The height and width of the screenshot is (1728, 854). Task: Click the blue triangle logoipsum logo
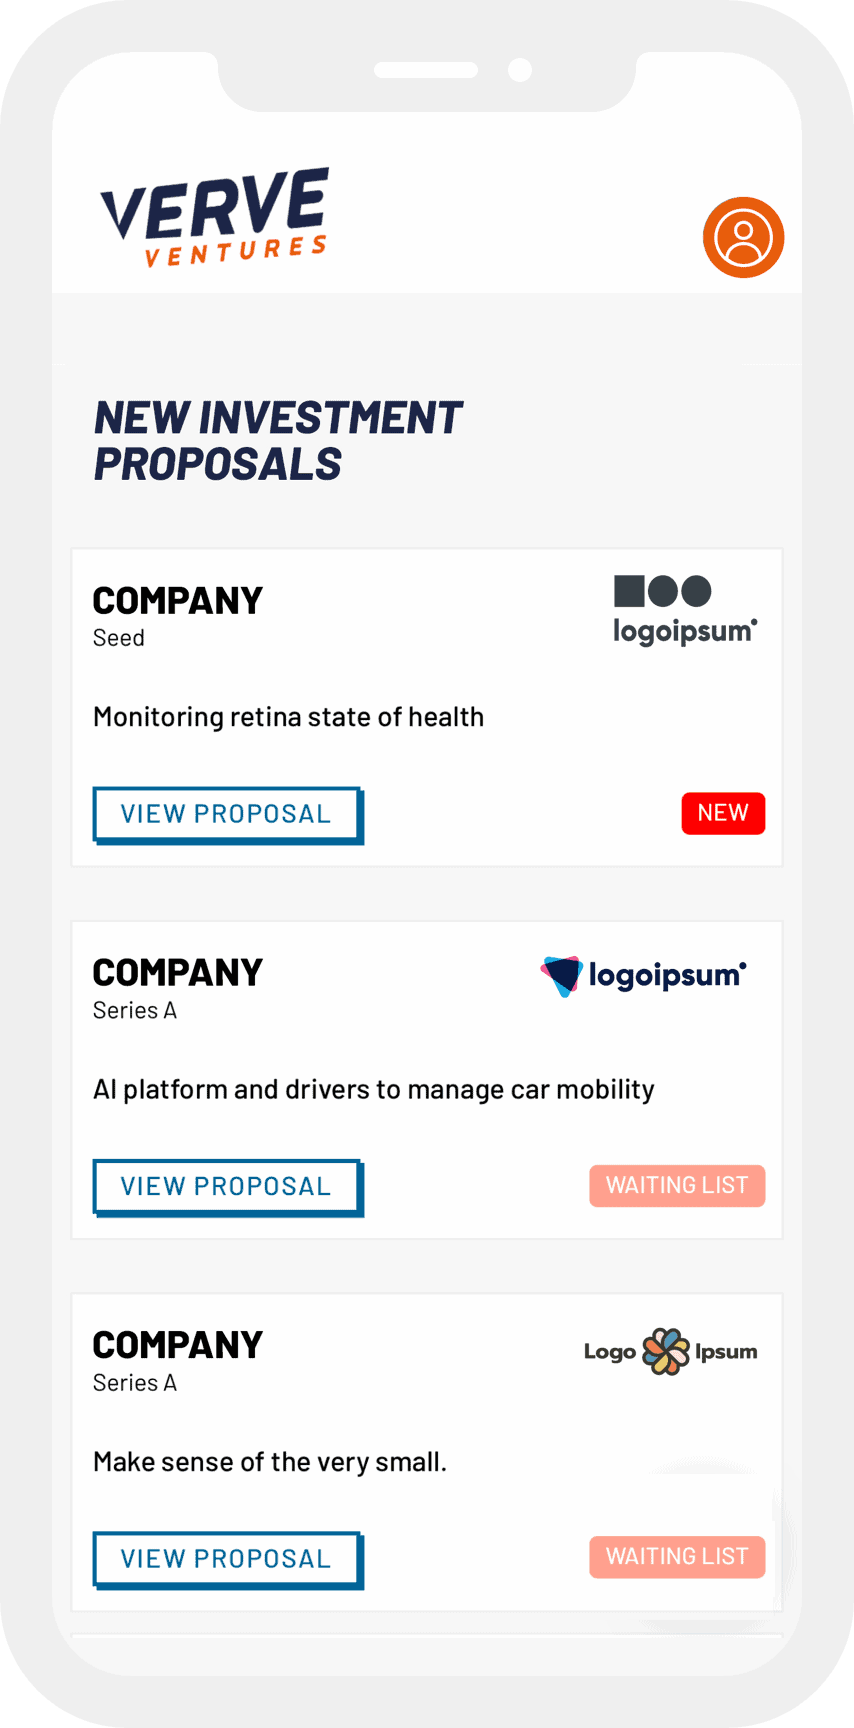(643, 976)
